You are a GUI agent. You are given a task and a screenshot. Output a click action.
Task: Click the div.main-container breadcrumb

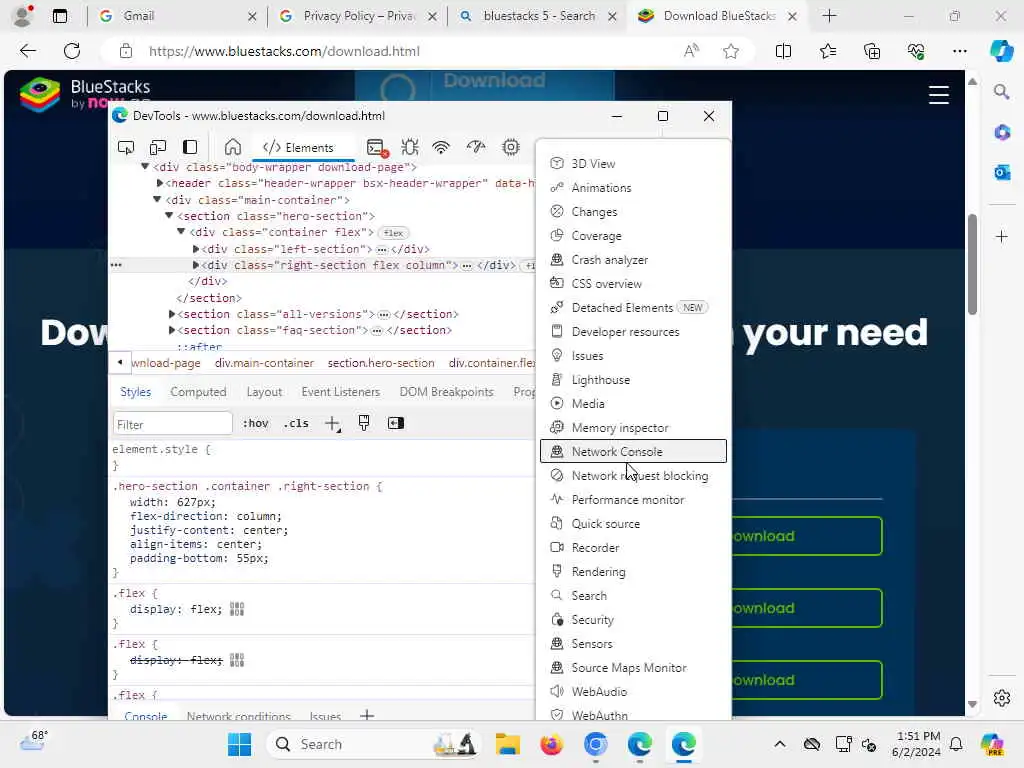click(264, 363)
